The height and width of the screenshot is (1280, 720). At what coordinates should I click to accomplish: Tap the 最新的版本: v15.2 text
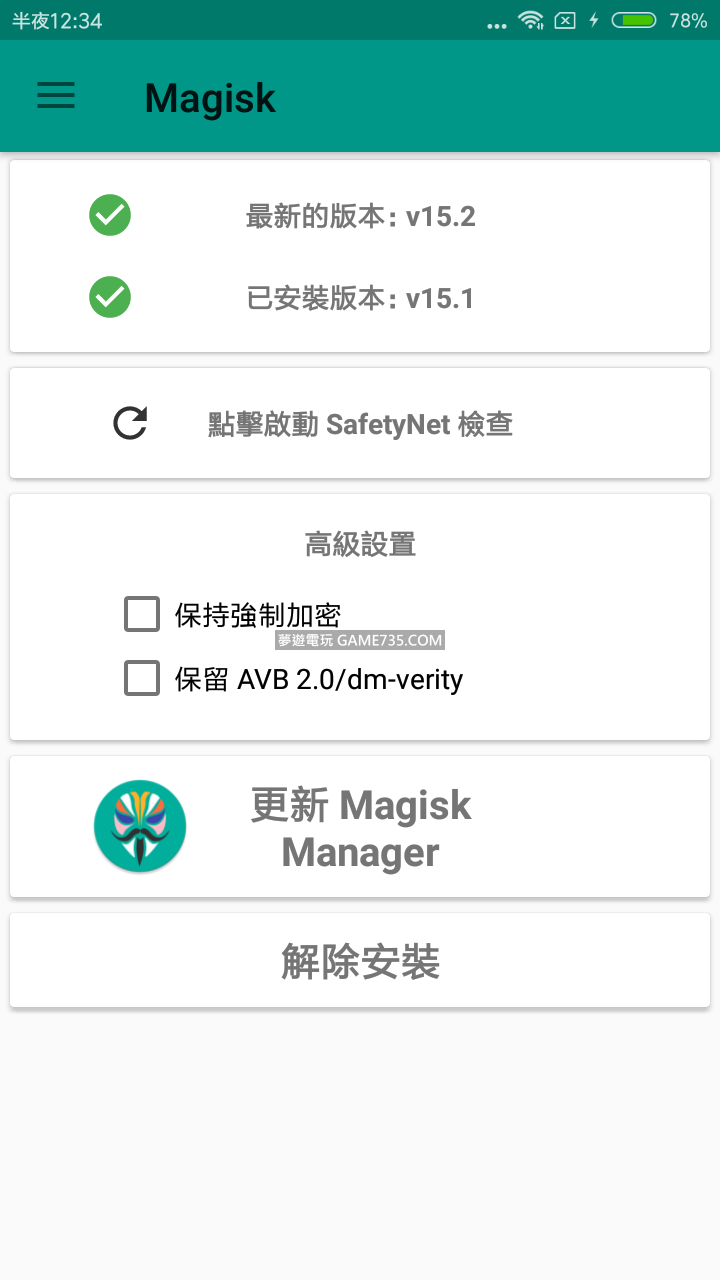pyautogui.click(x=360, y=216)
